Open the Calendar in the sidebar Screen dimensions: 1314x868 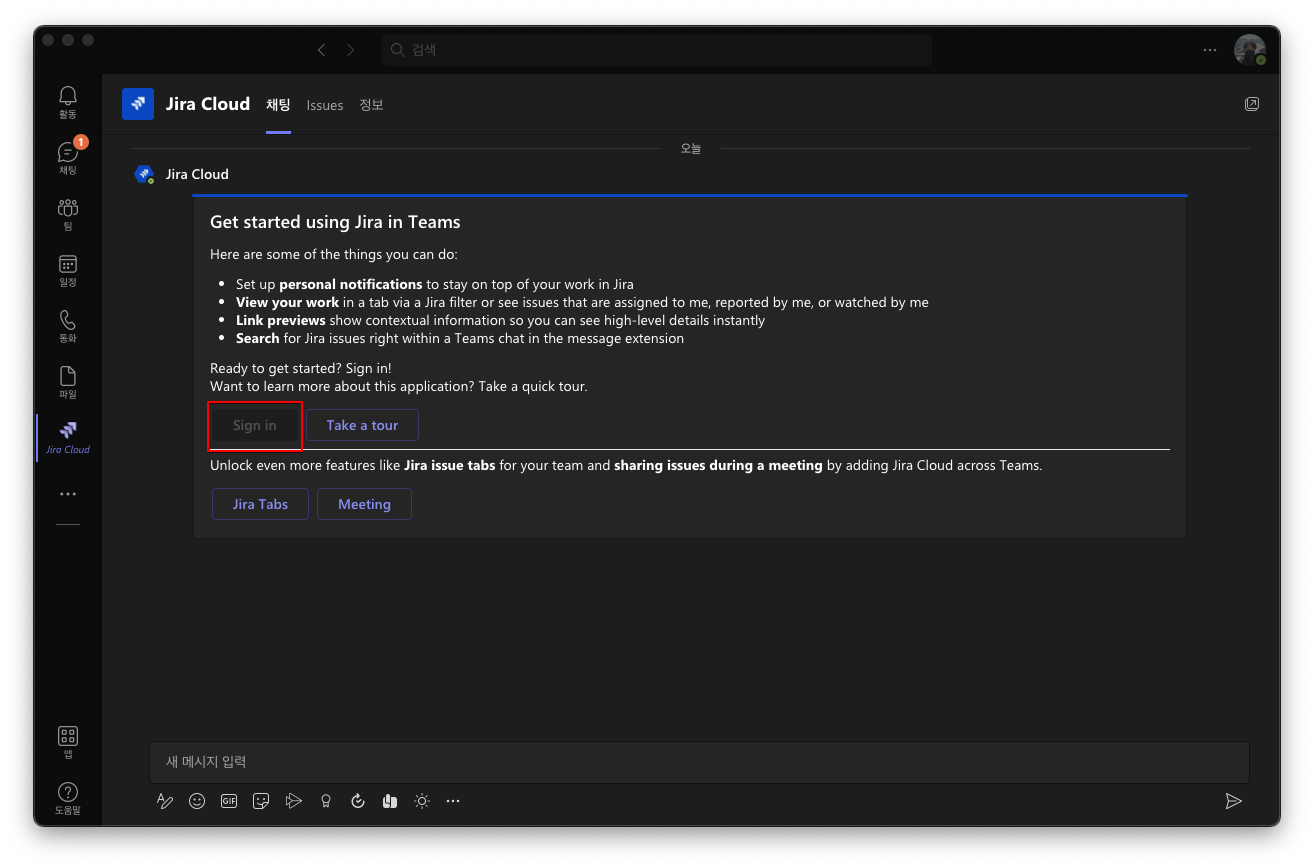(68, 270)
